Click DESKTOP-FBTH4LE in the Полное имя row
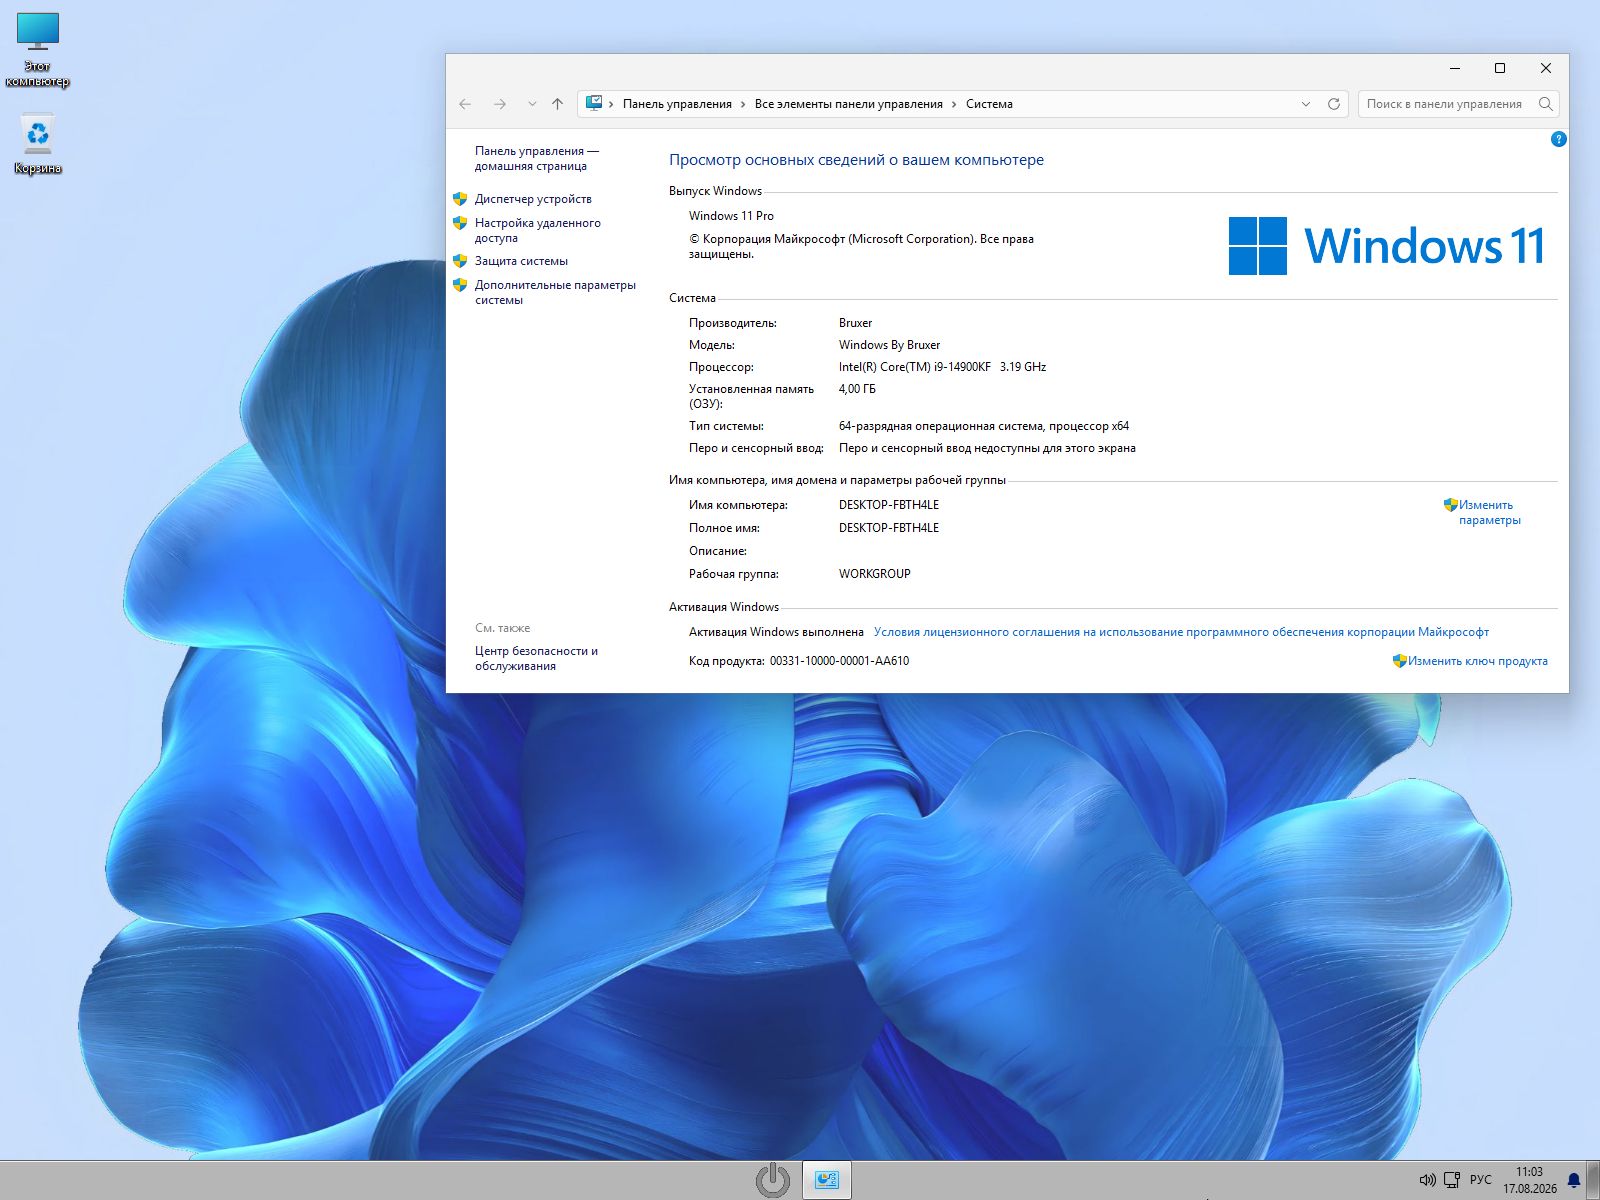 (x=889, y=528)
